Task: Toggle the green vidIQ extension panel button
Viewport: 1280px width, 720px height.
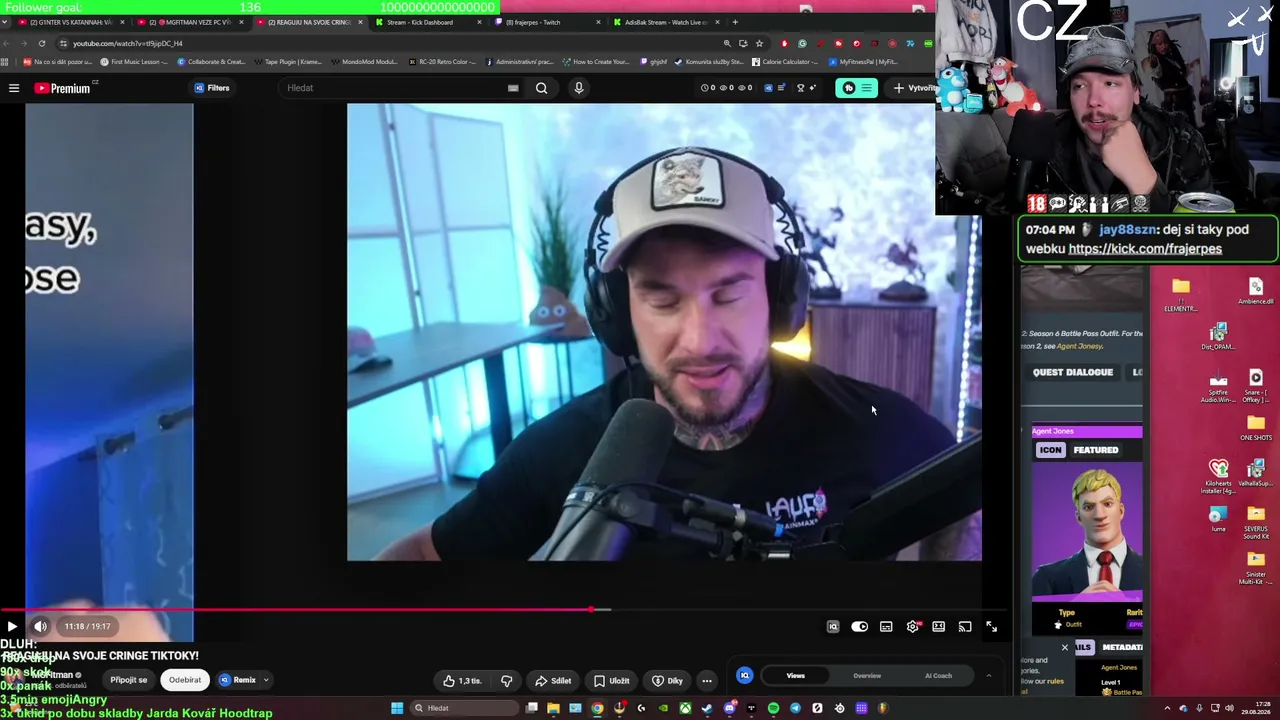Action: click(x=856, y=88)
